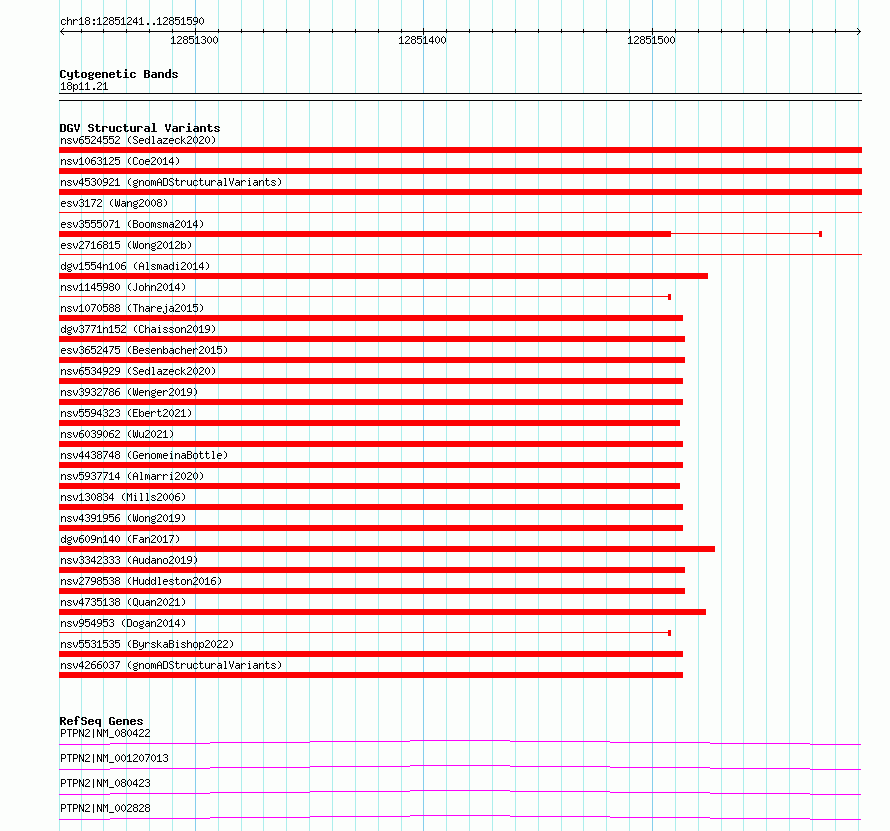The image size is (890, 831).
Task: Click the left arrow of the coordinate ruler
Action: [x=62, y=31]
